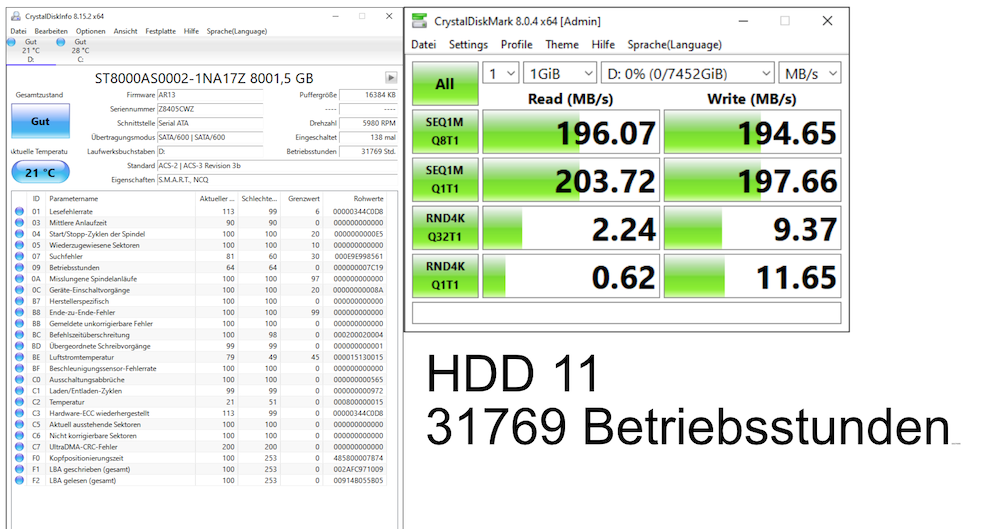The height and width of the screenshot is (529, 1000).
Task: Open Profile menu in CrystalDiskMark
Action: click(x=517, y=45)
